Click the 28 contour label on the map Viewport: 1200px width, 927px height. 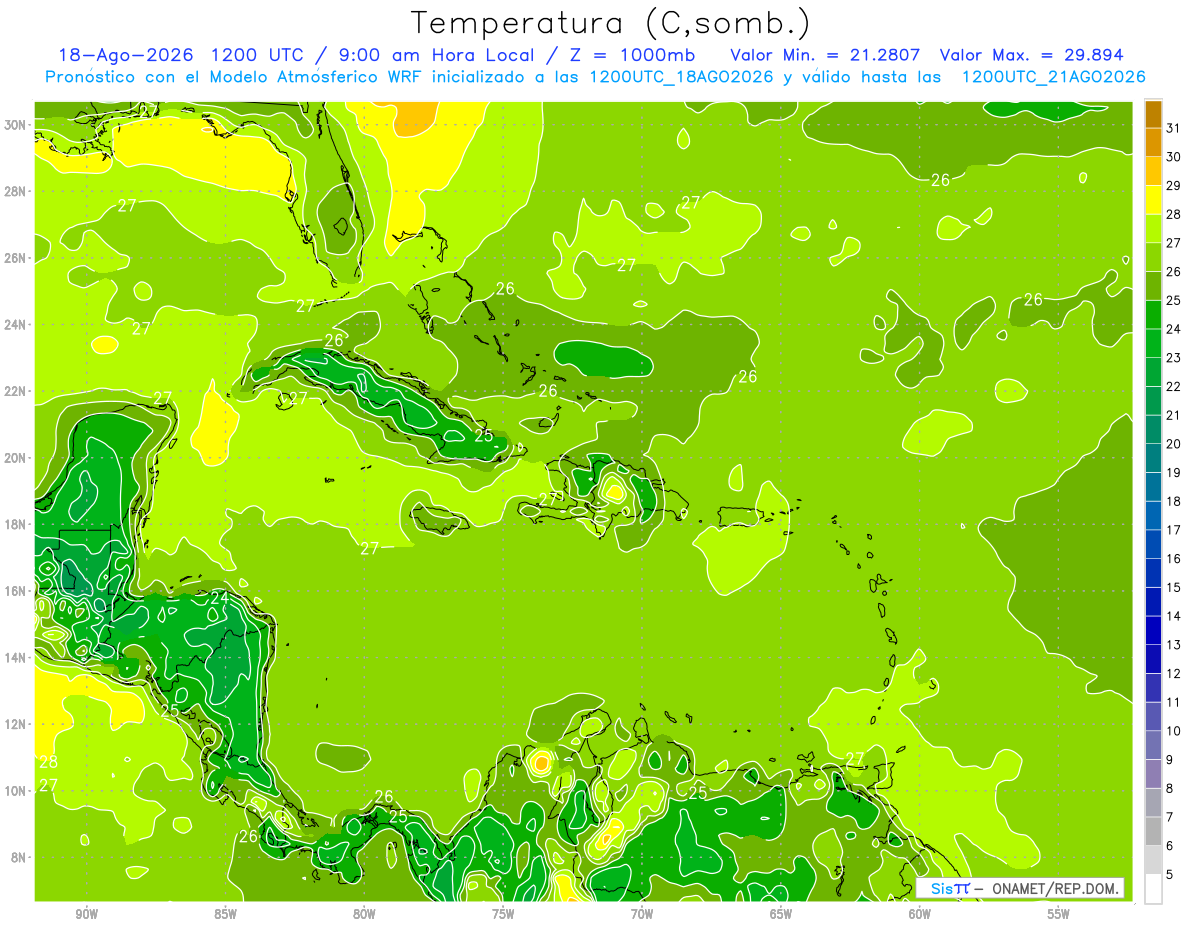coord(47,763)
